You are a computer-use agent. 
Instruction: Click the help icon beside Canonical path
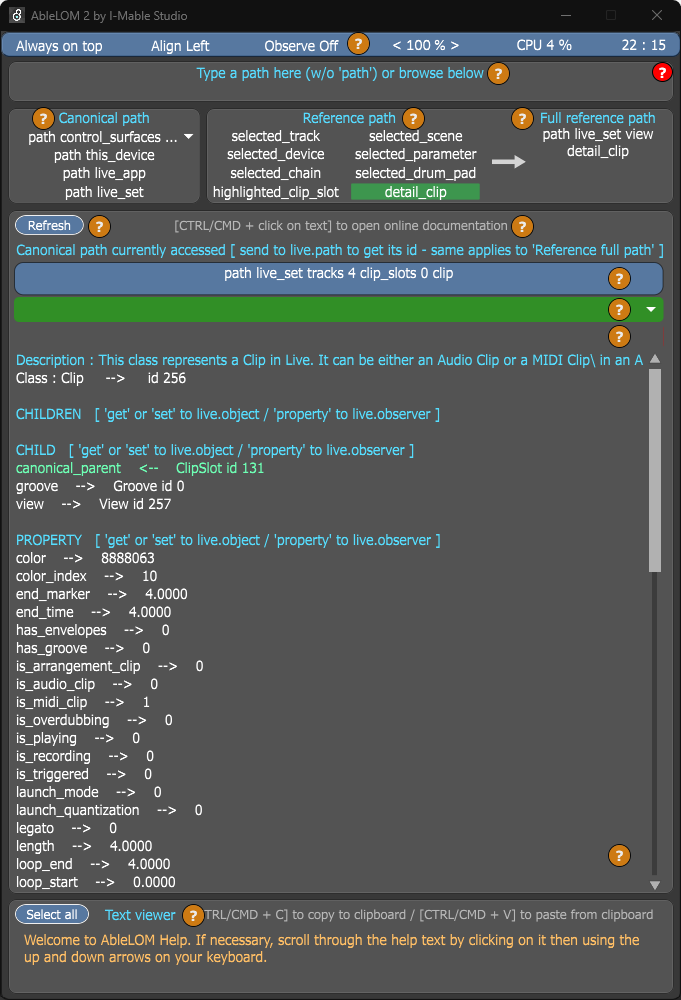point(43,119)
